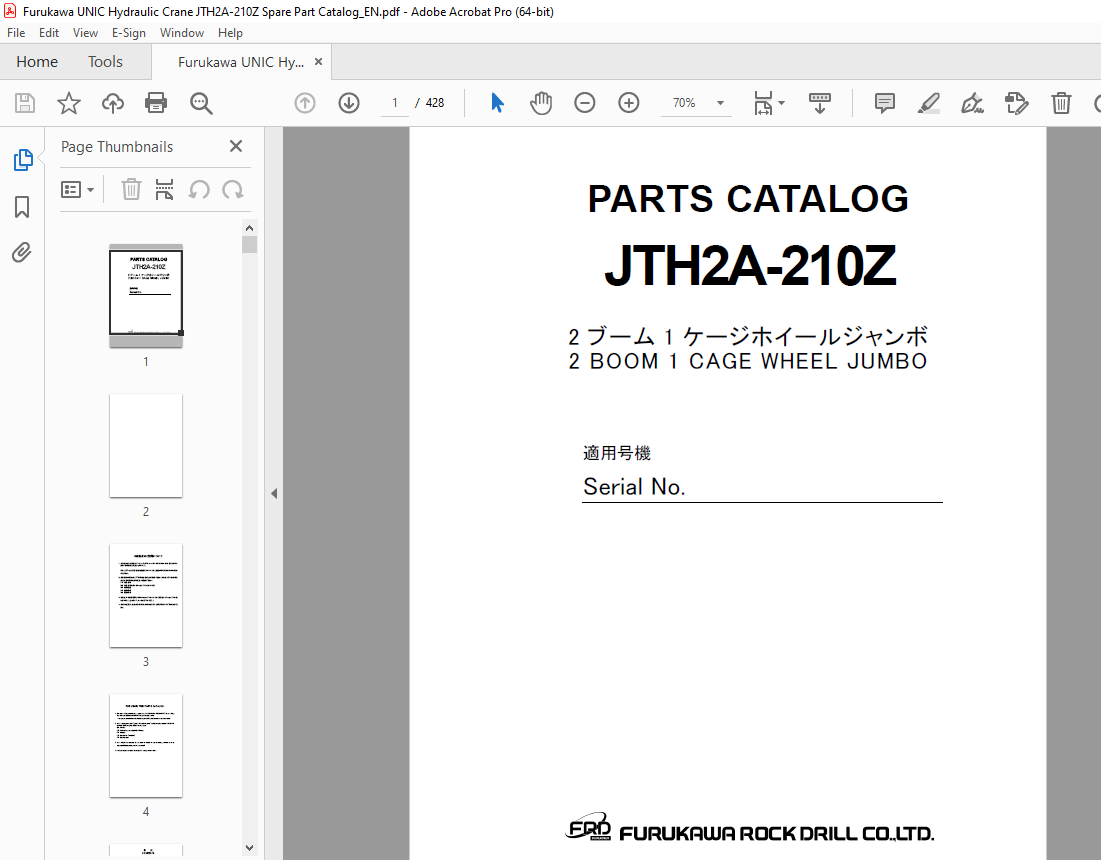
Task: Go to the Home view
Action: 37,62
